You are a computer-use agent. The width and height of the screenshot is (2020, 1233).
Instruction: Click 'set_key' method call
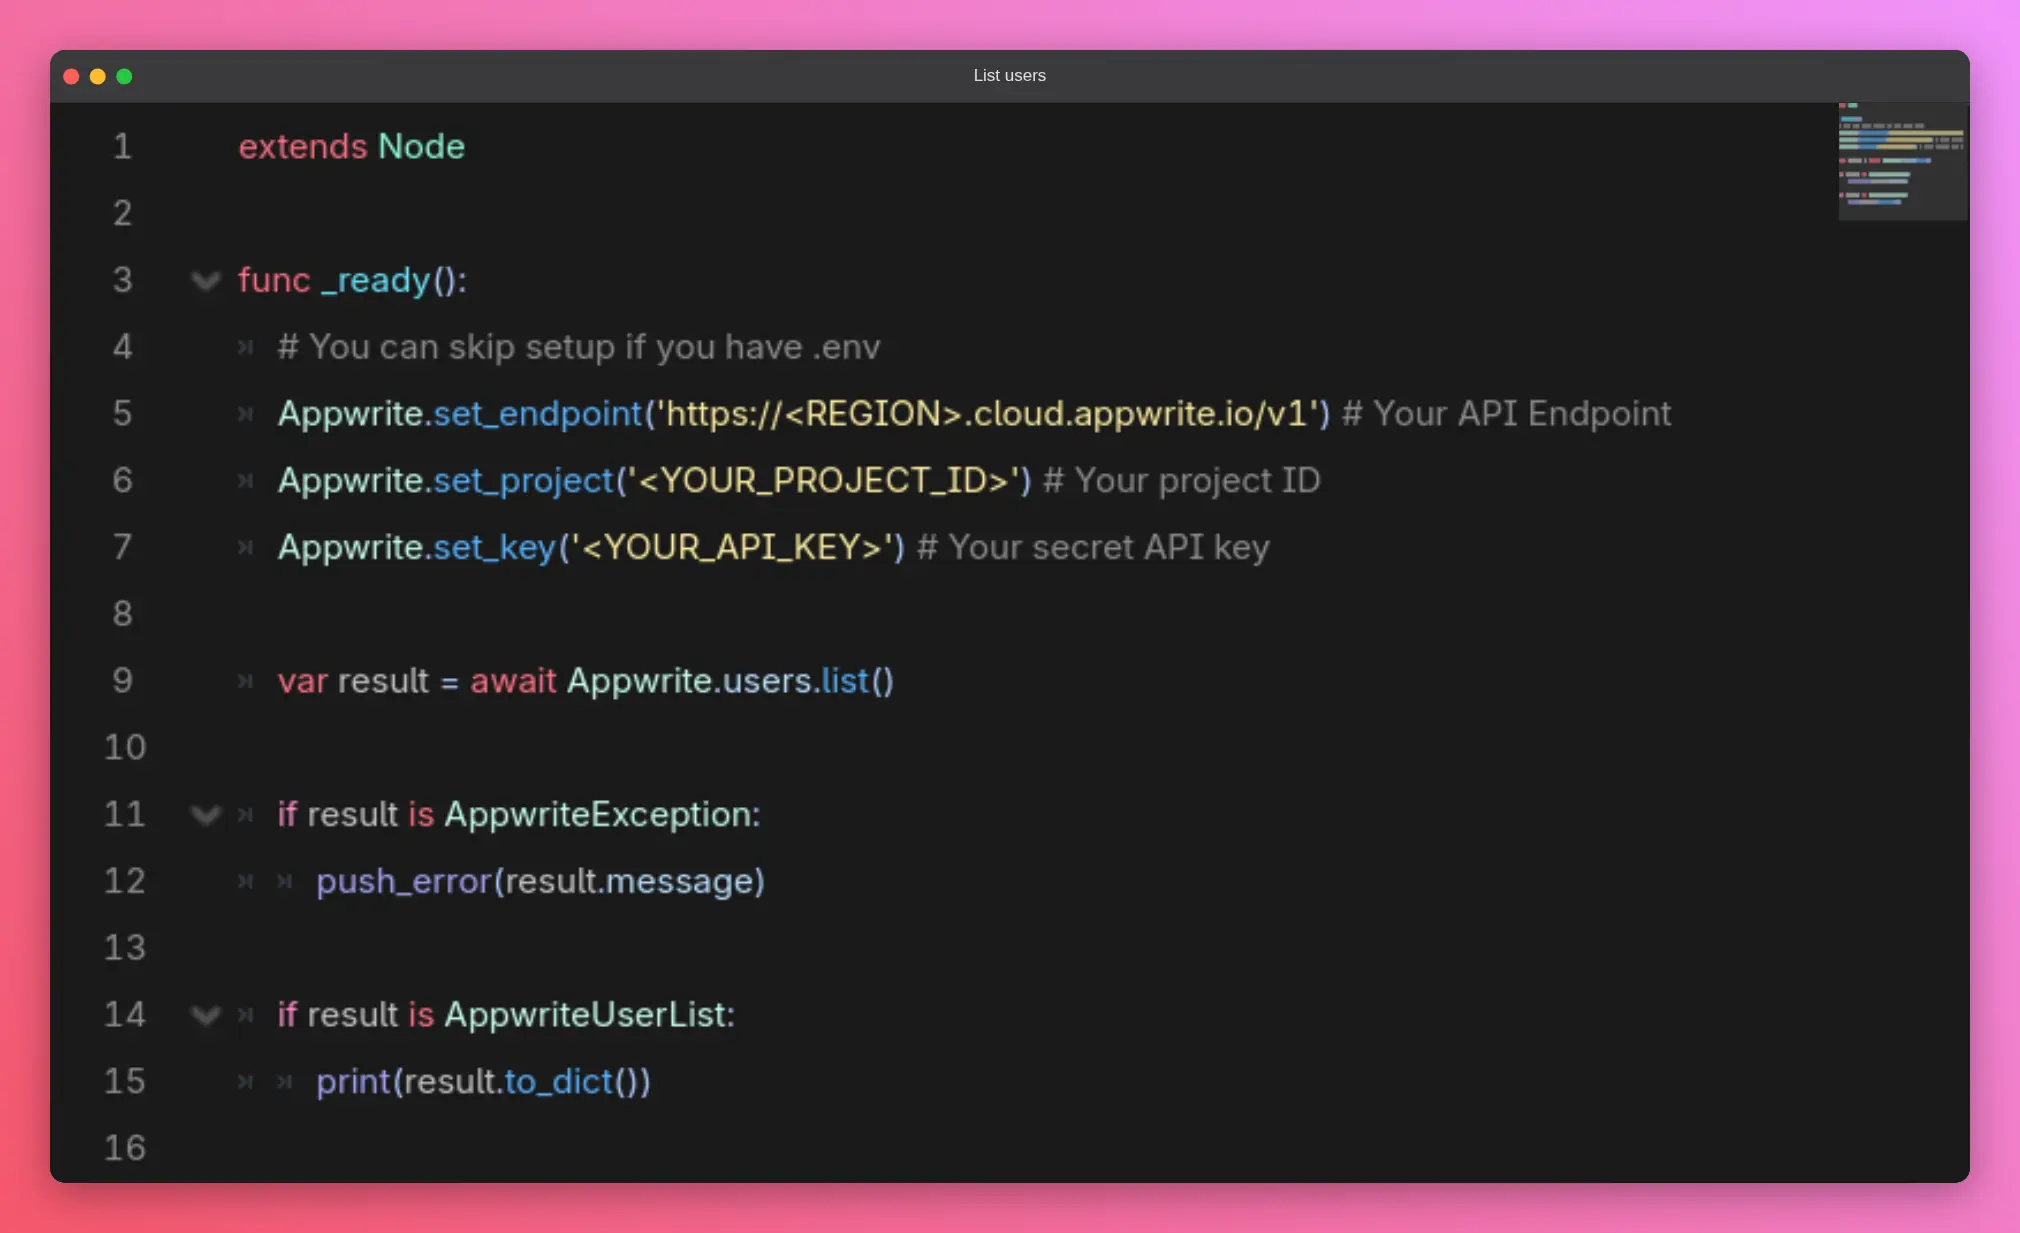[494, 547]
